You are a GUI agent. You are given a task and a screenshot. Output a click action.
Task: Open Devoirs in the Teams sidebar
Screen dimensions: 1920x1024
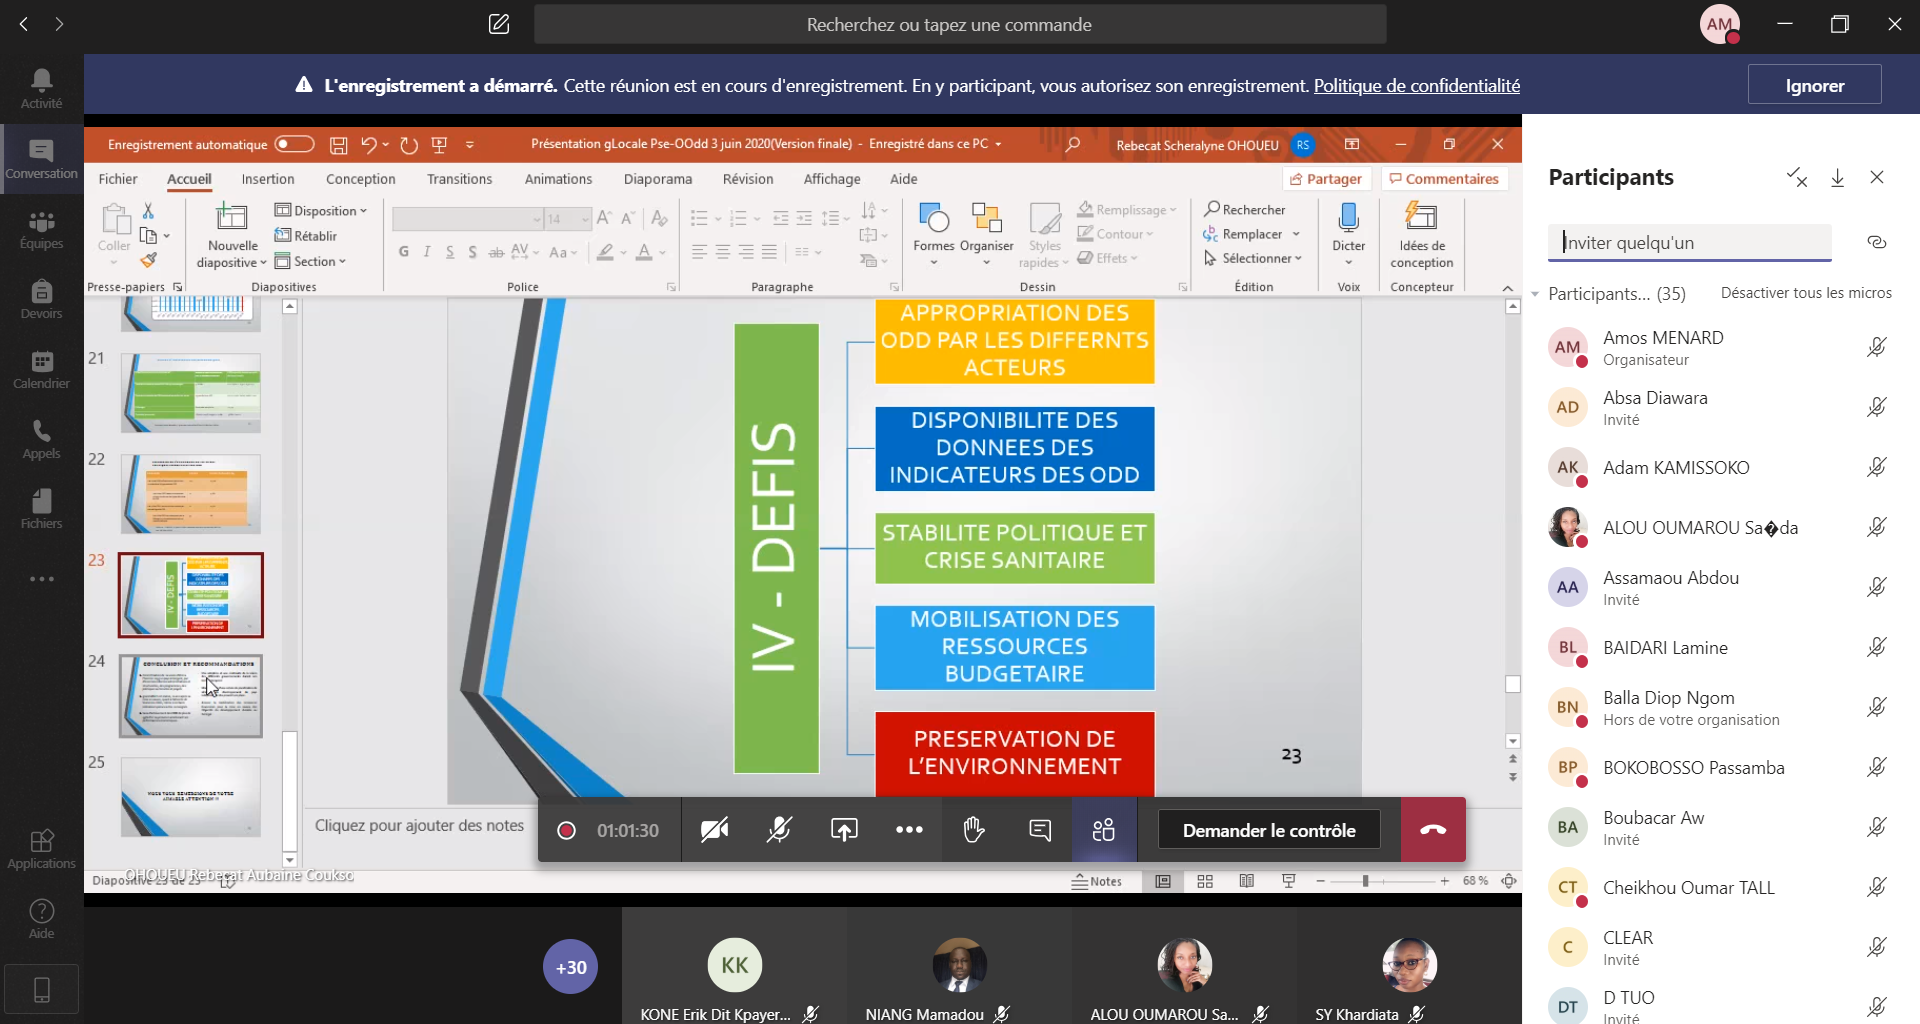tap(41, 299)
